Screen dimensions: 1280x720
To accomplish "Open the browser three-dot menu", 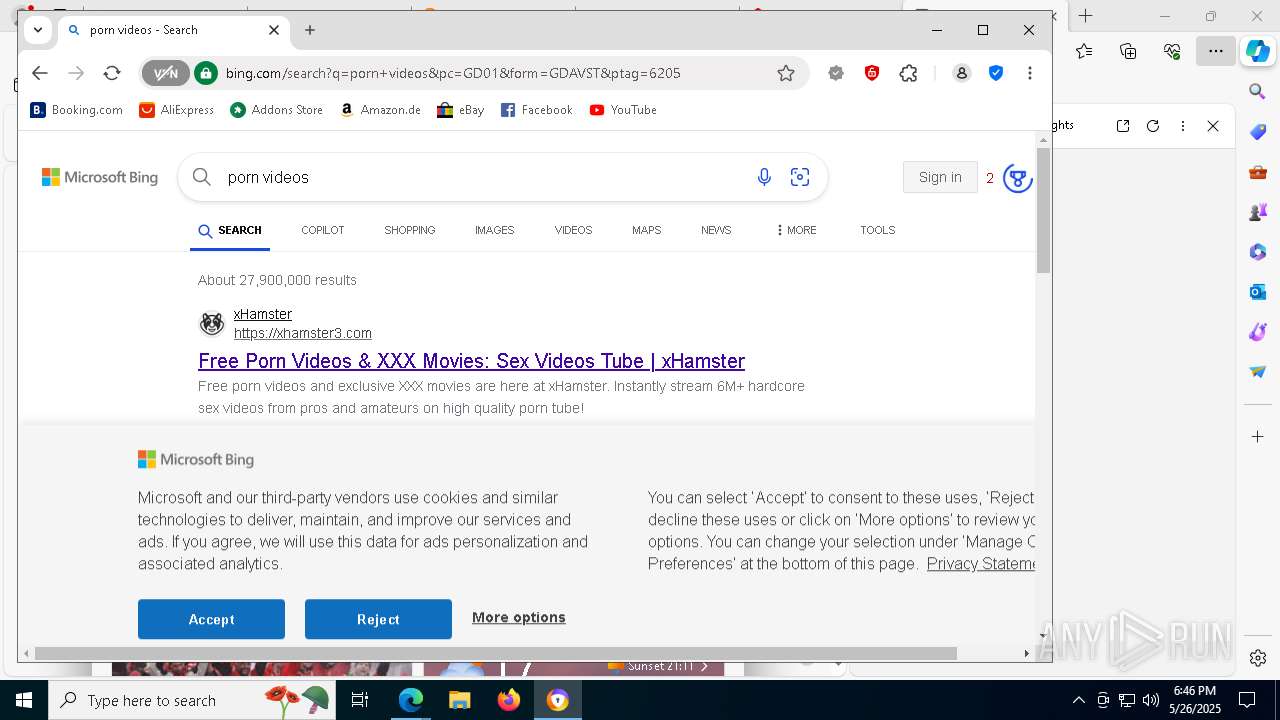I will [1030, 73].
